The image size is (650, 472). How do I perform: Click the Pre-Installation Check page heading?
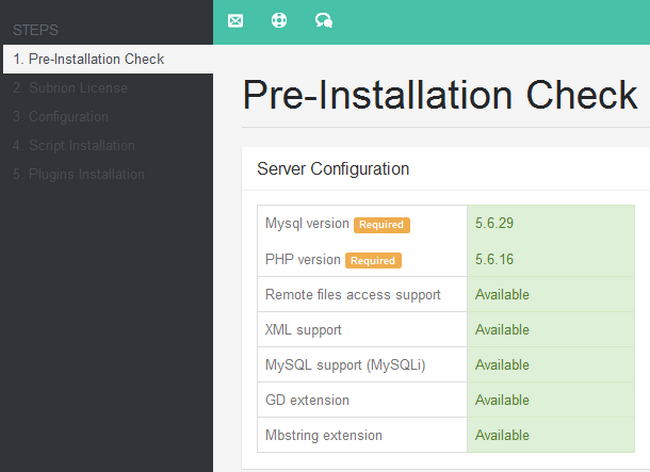(440, 95)
